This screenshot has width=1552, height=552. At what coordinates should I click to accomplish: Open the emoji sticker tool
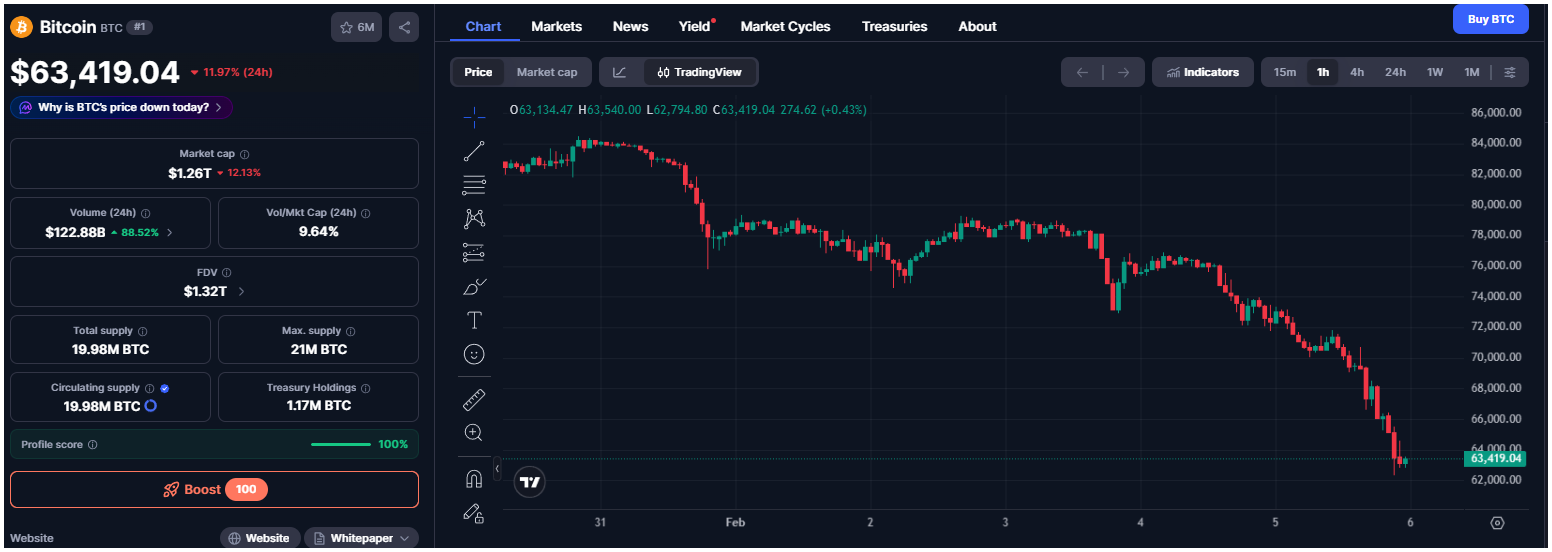(x=474, y=354)
